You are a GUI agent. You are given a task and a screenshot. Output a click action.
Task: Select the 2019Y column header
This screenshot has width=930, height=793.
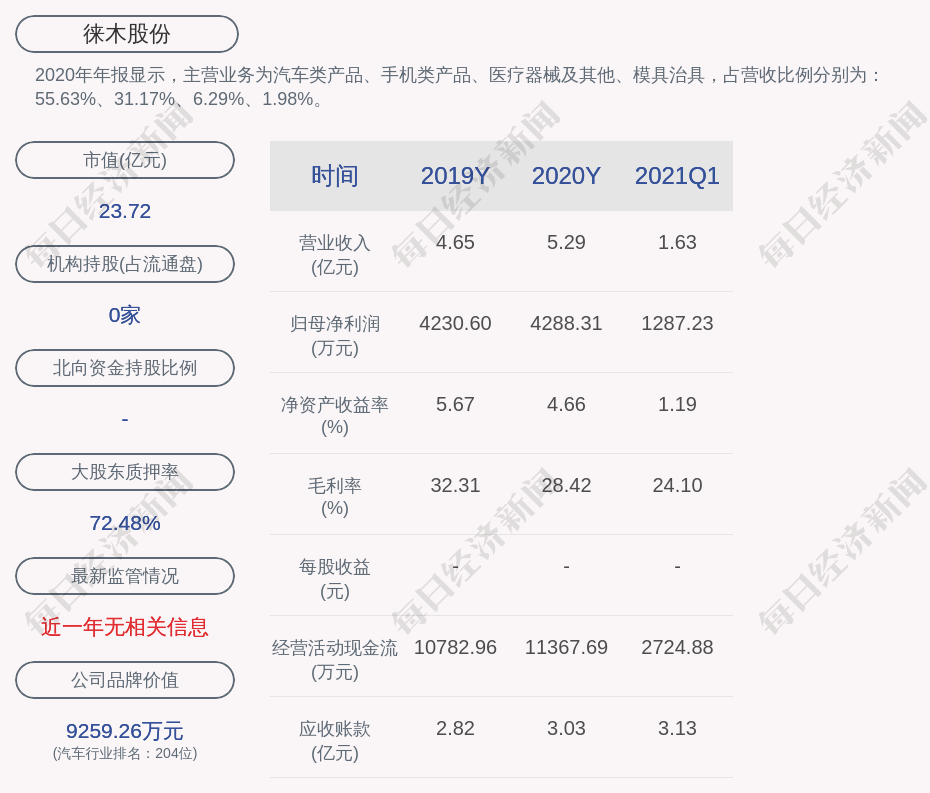coord(455,176)
